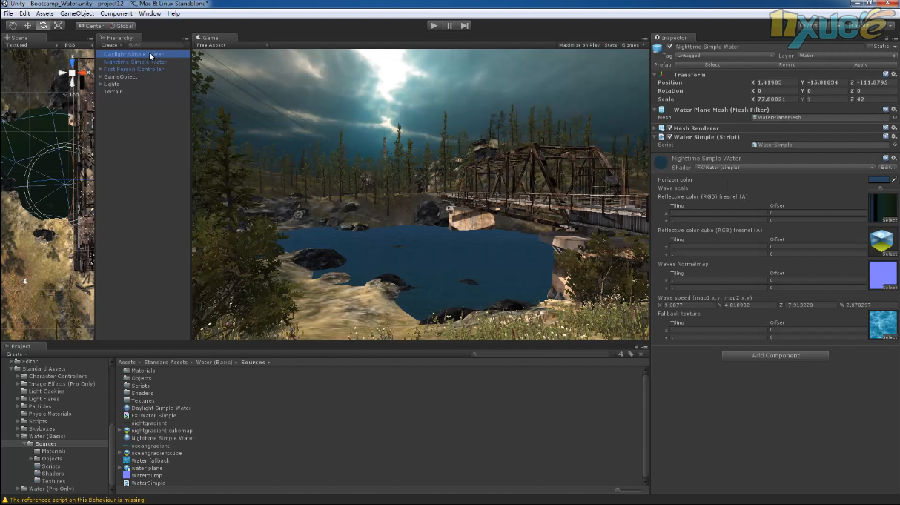Switch to the Inspector tab

pyautogui.click(x=672, y=38)
